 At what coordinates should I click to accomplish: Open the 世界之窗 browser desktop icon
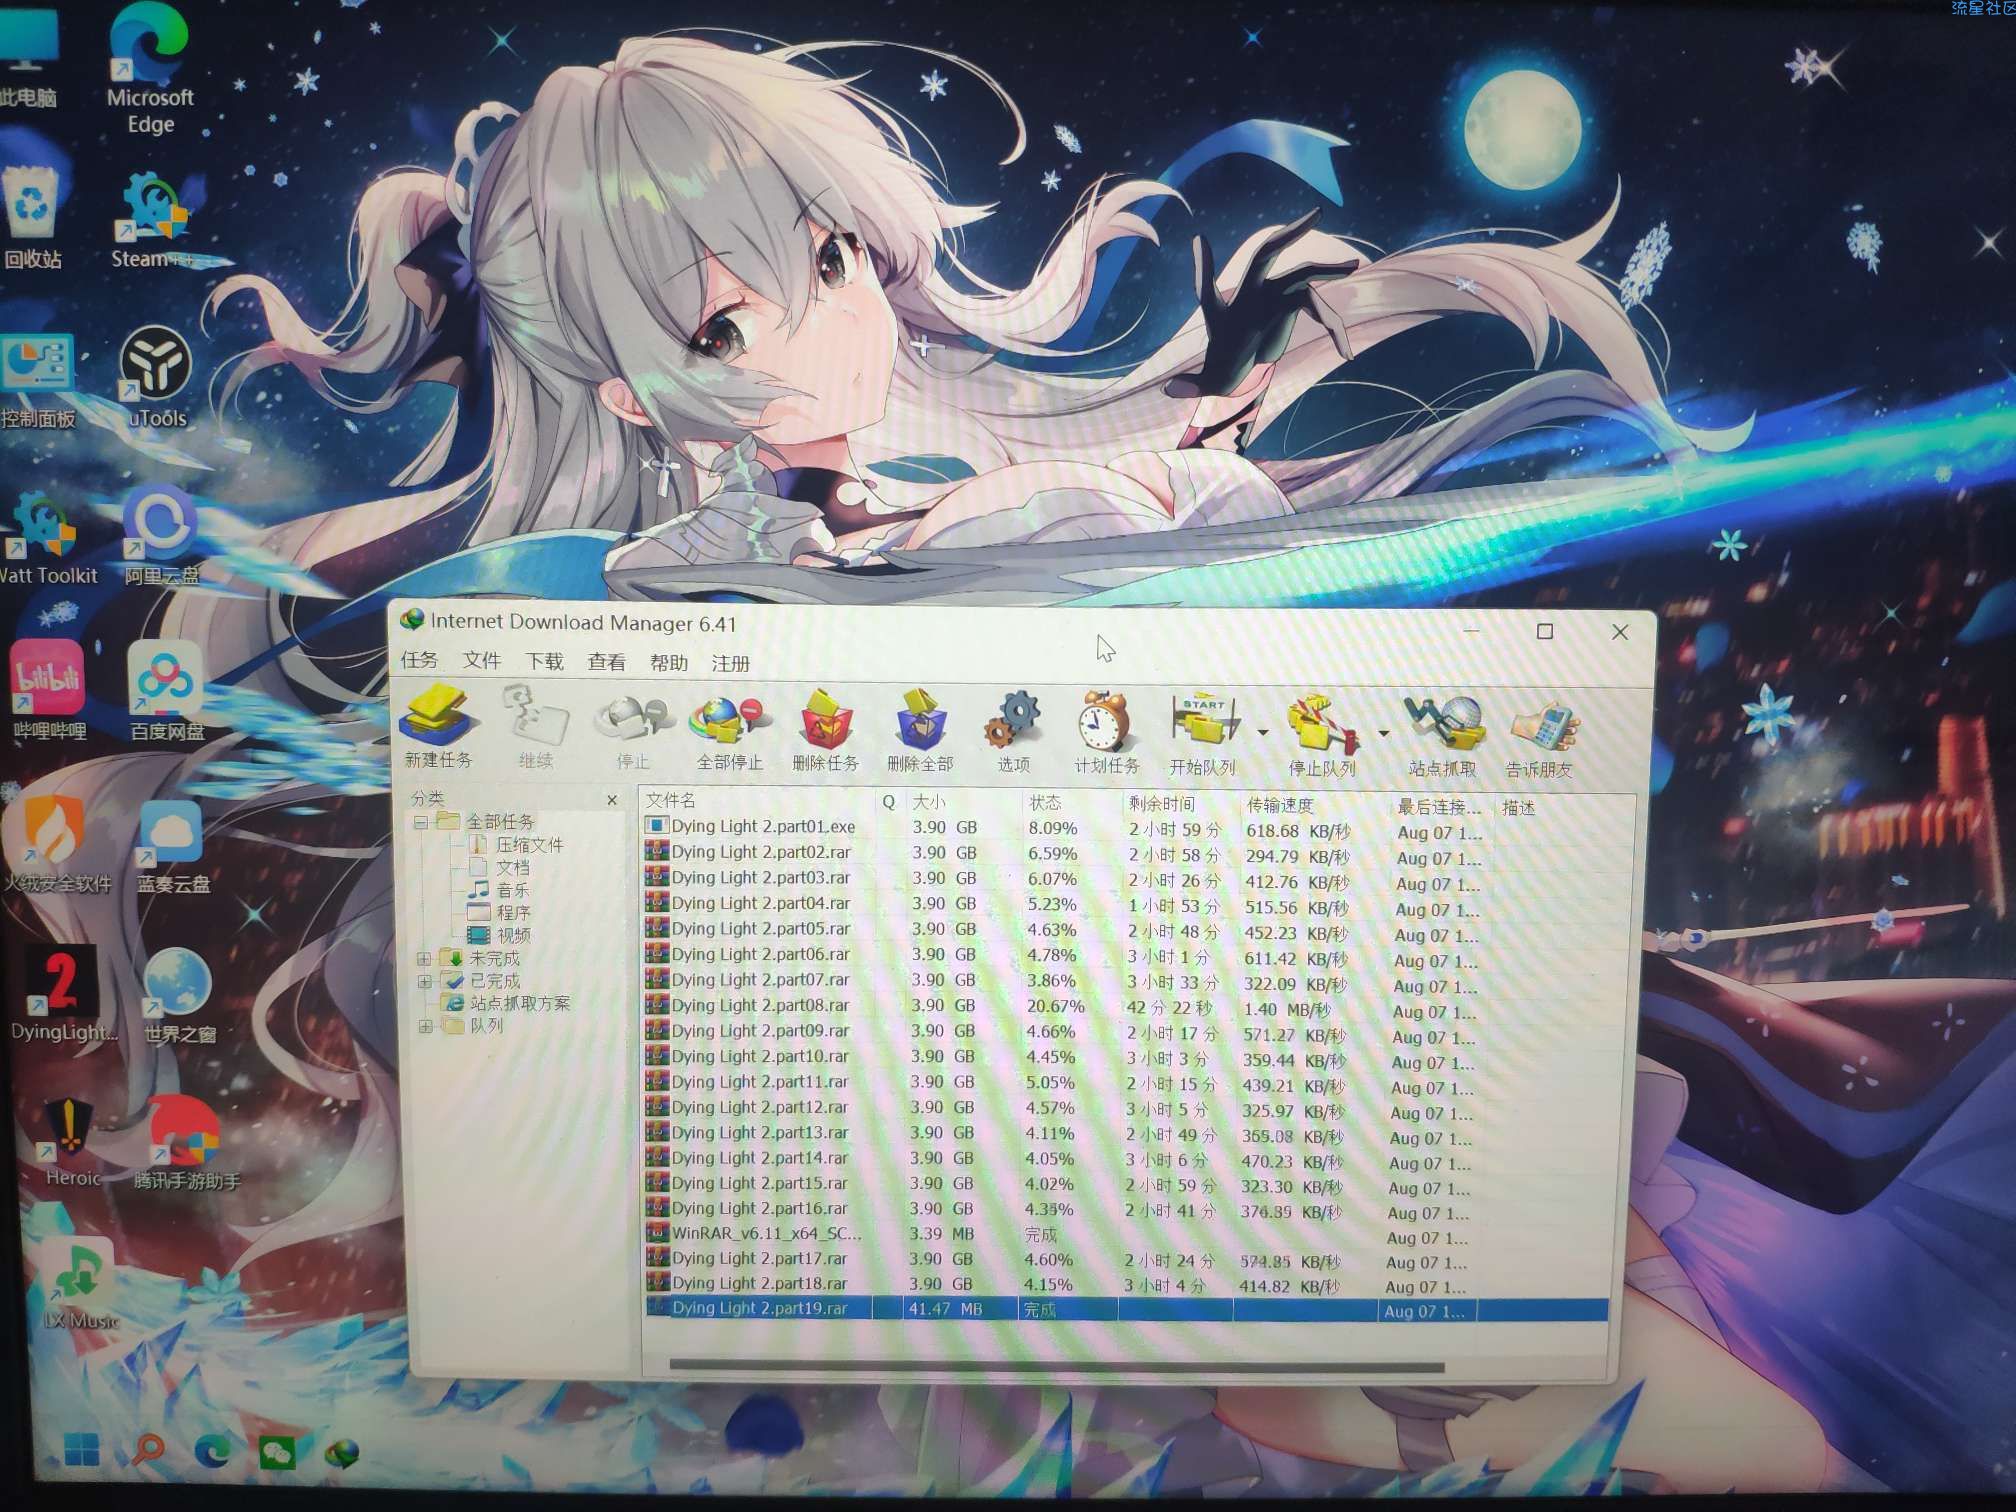tap(179, 995)
